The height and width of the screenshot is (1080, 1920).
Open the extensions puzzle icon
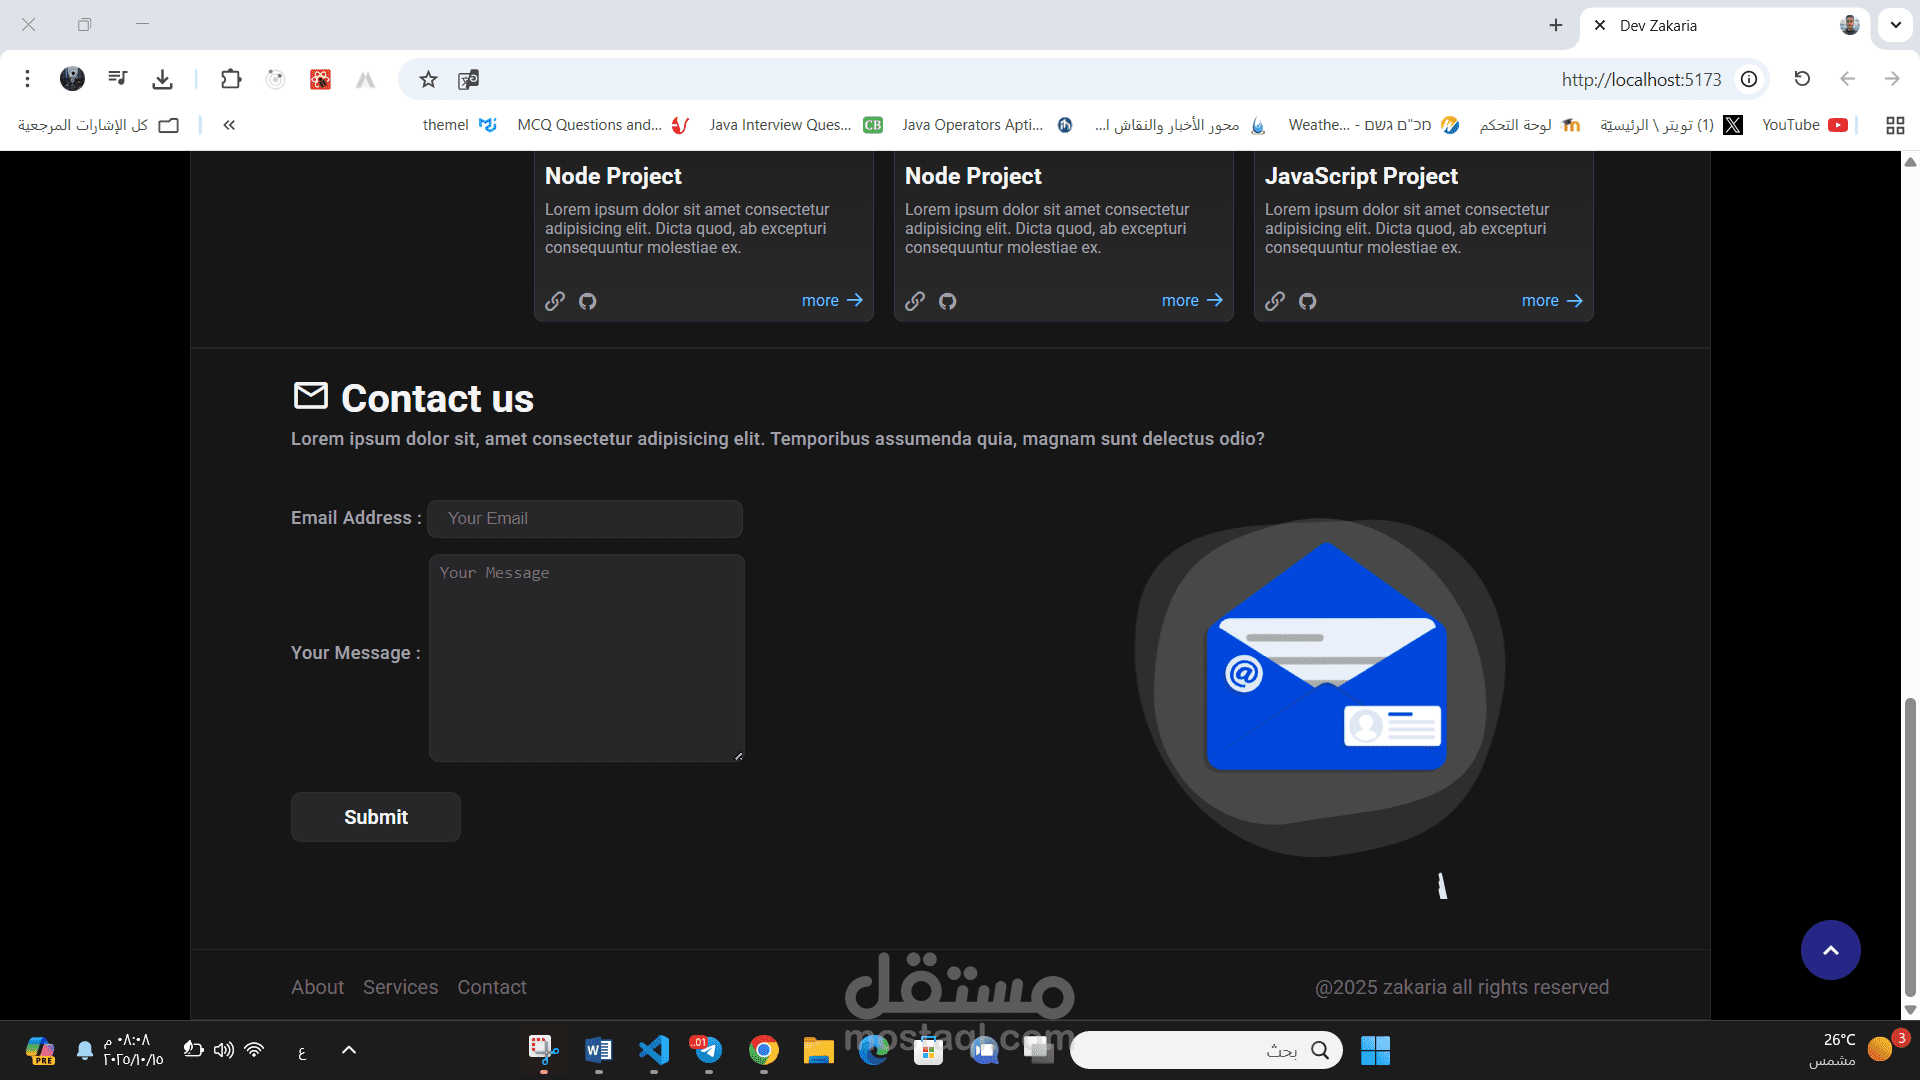(231, 79)
